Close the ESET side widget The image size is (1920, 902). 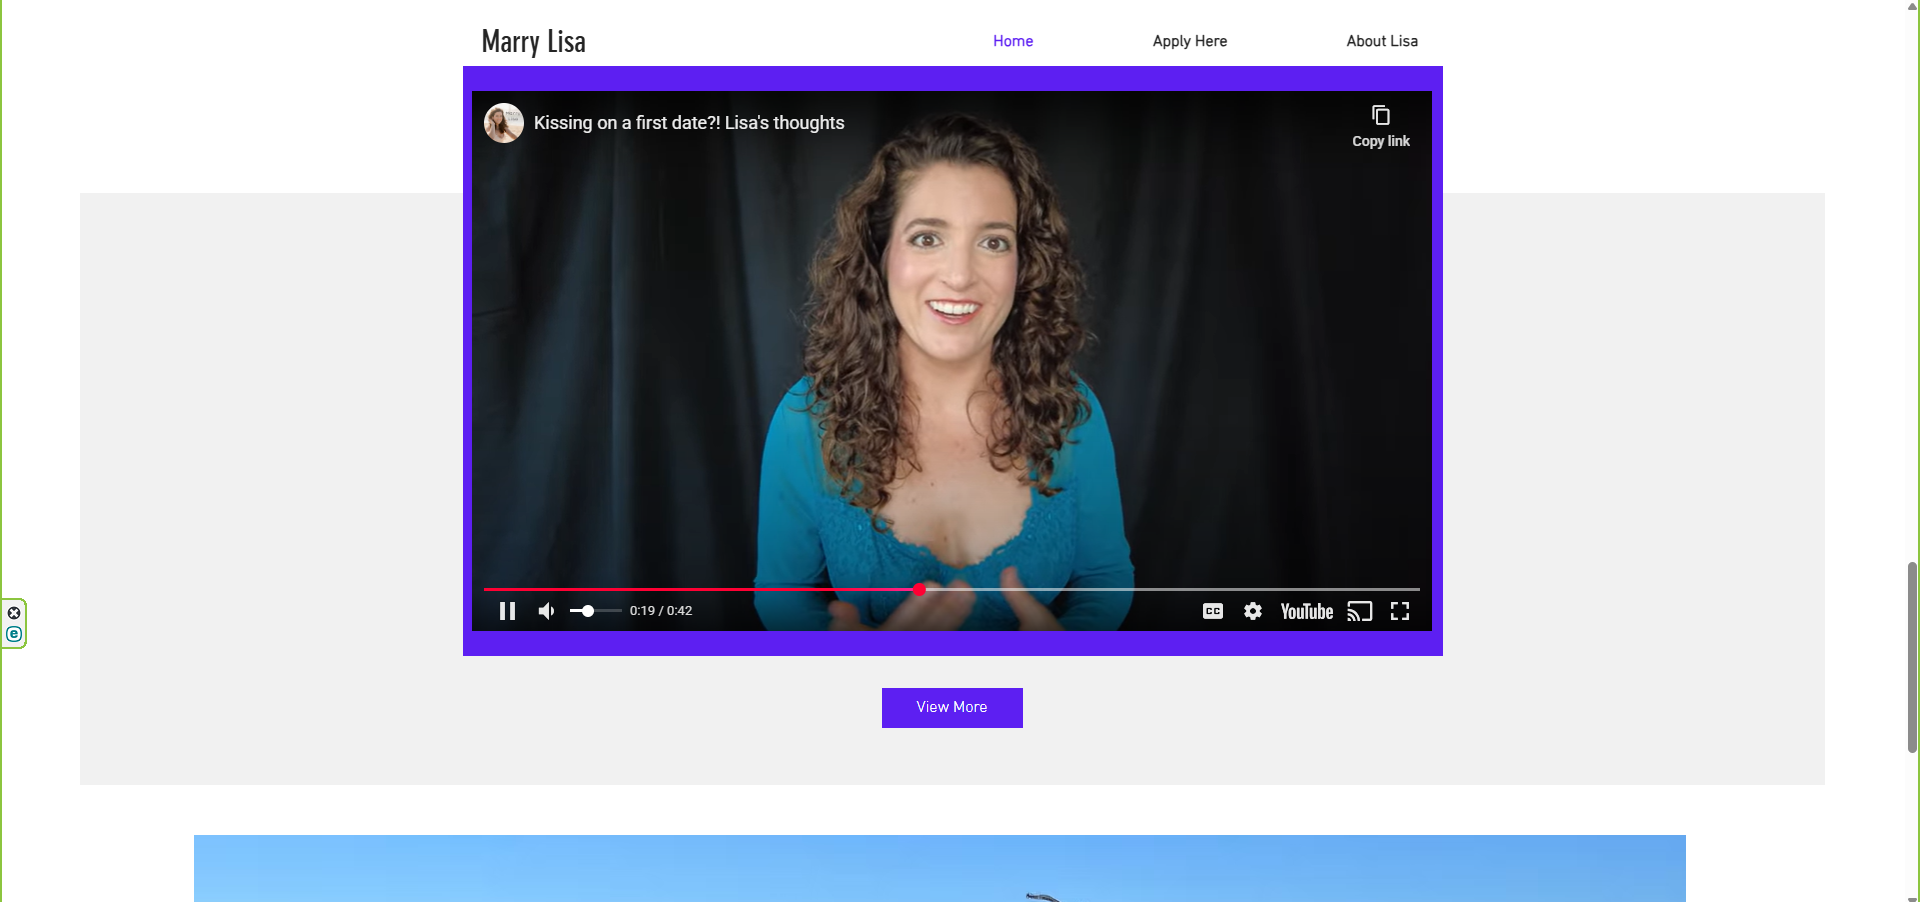(14, 613)
